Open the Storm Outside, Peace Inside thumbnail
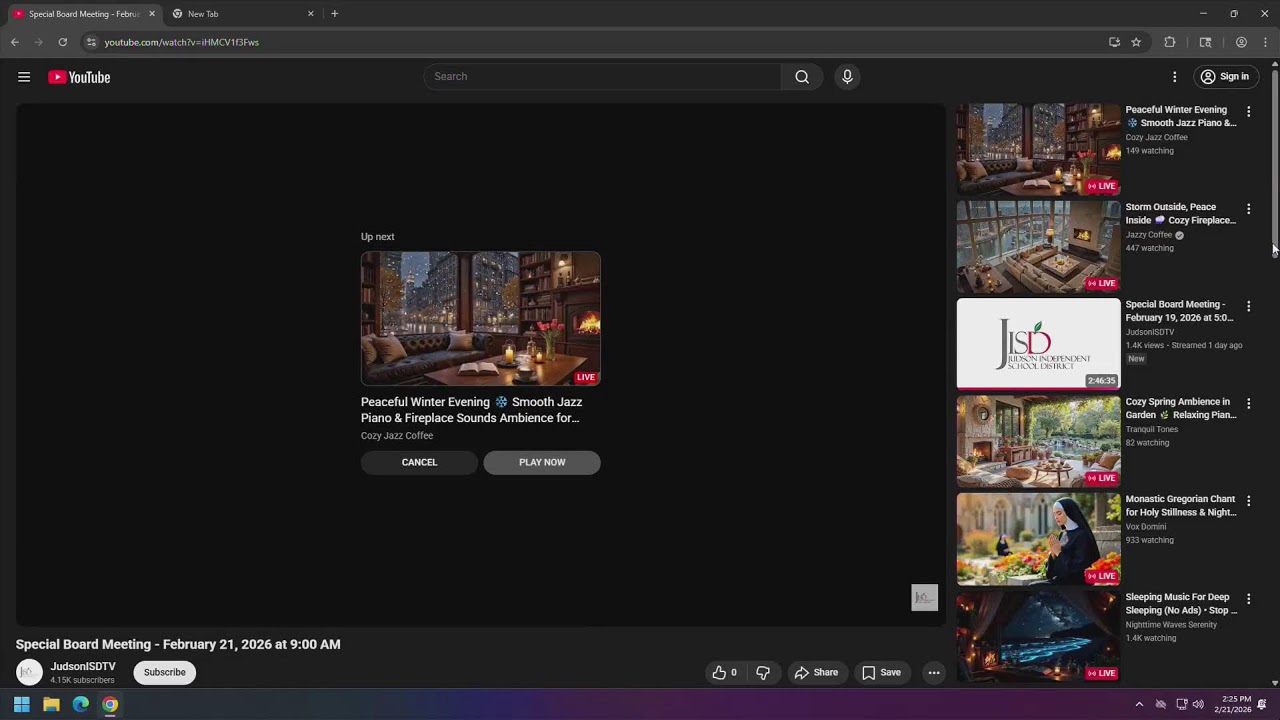This screenshot has height=720, width=1280. click(x=1039, y=247)
